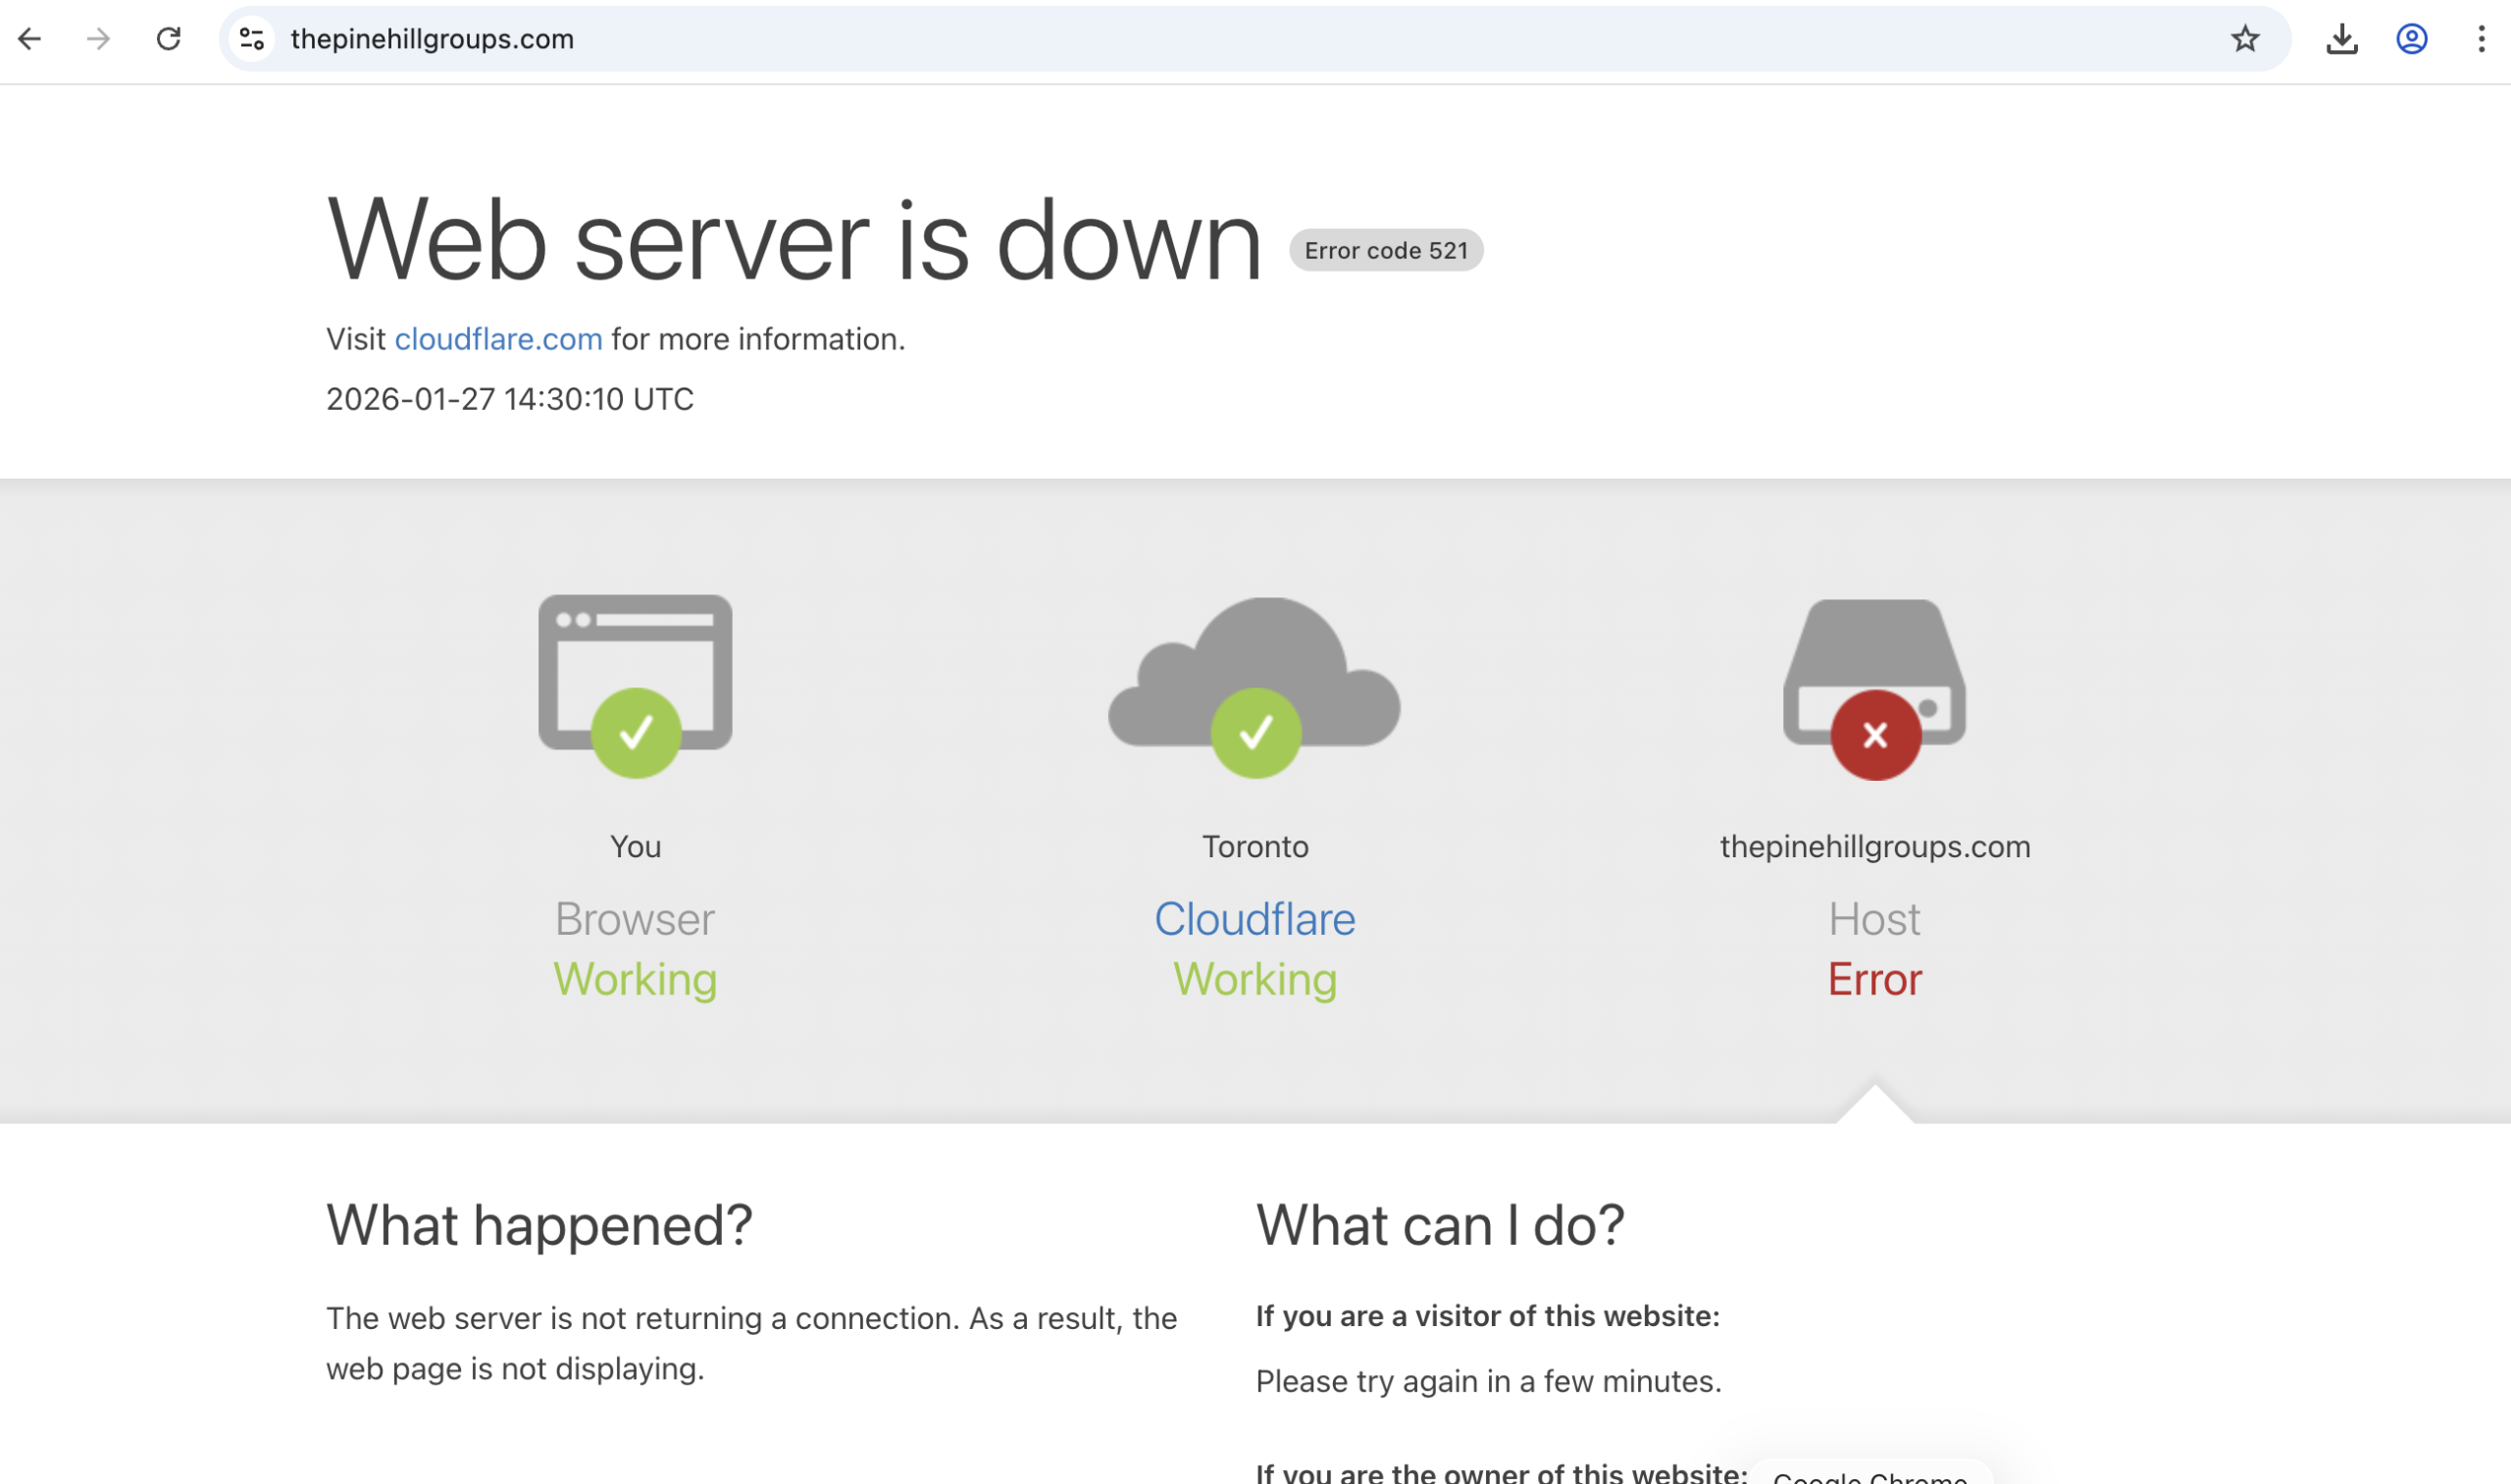Click the forward navigation arrow

[x=98, y=39]
